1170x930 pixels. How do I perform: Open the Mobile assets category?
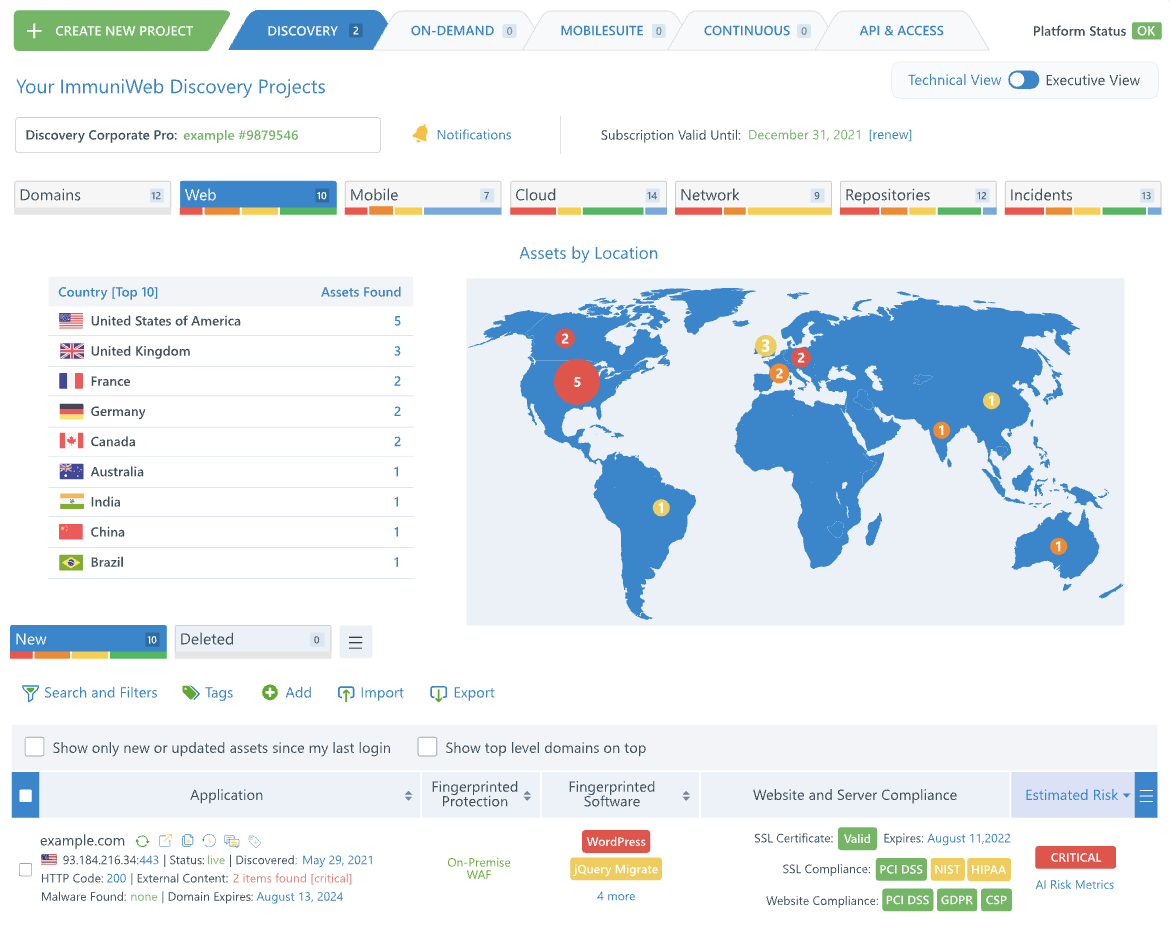tap(422, 194)
